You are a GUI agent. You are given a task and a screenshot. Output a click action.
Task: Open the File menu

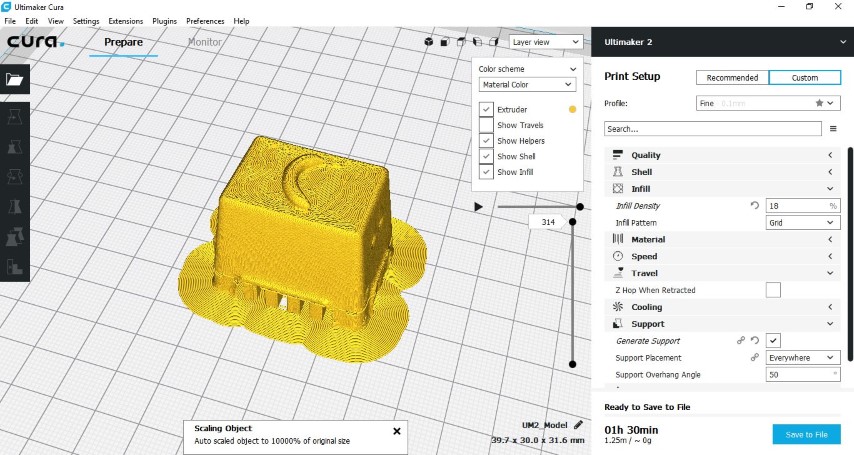tap(10, 21)
